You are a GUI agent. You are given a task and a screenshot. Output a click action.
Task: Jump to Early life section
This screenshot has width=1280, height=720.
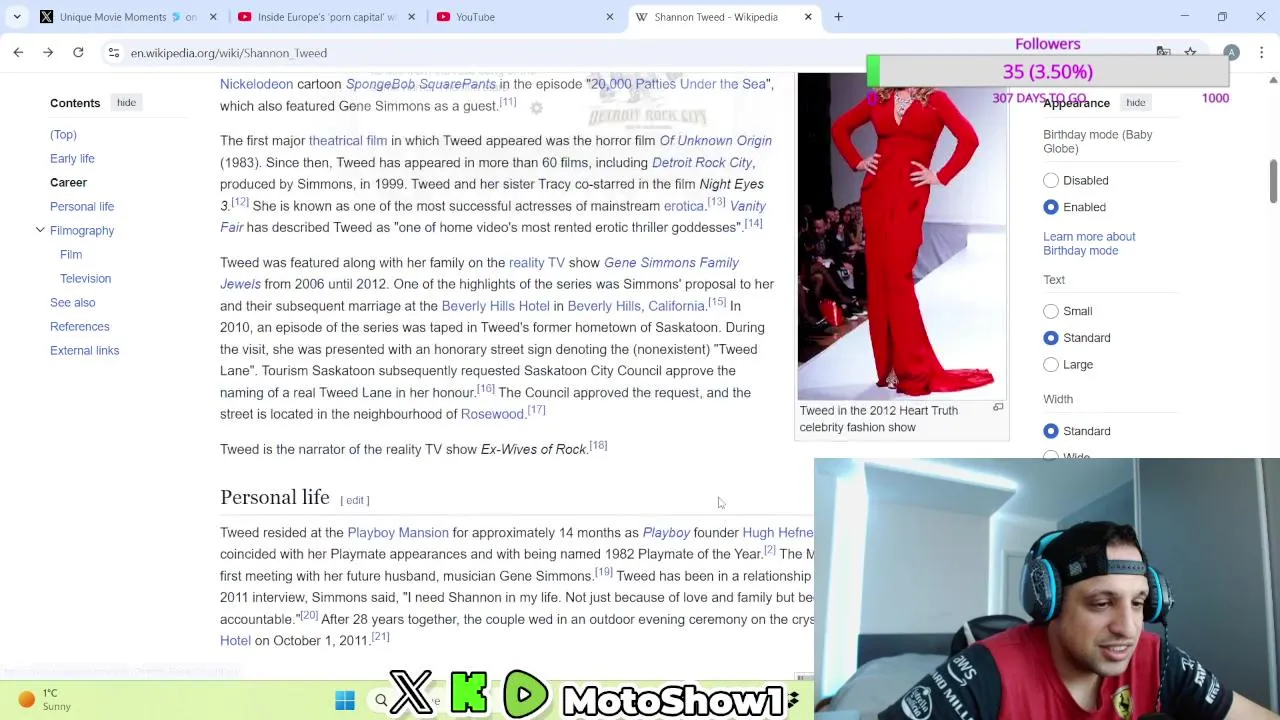72,159
